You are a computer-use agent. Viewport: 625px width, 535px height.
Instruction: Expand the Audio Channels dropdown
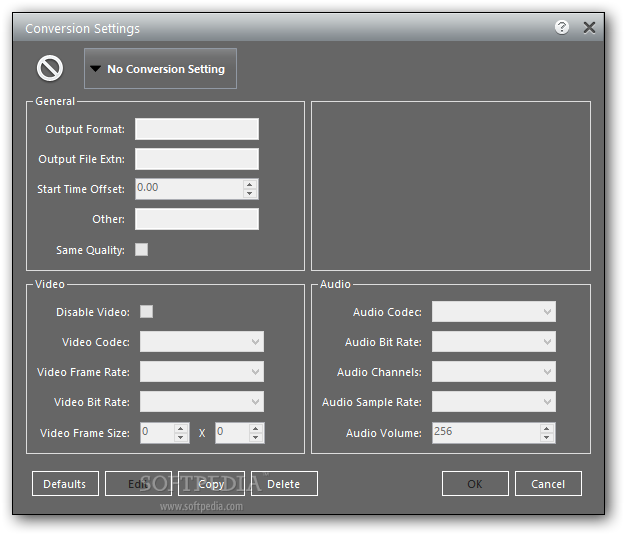(494, 372)
